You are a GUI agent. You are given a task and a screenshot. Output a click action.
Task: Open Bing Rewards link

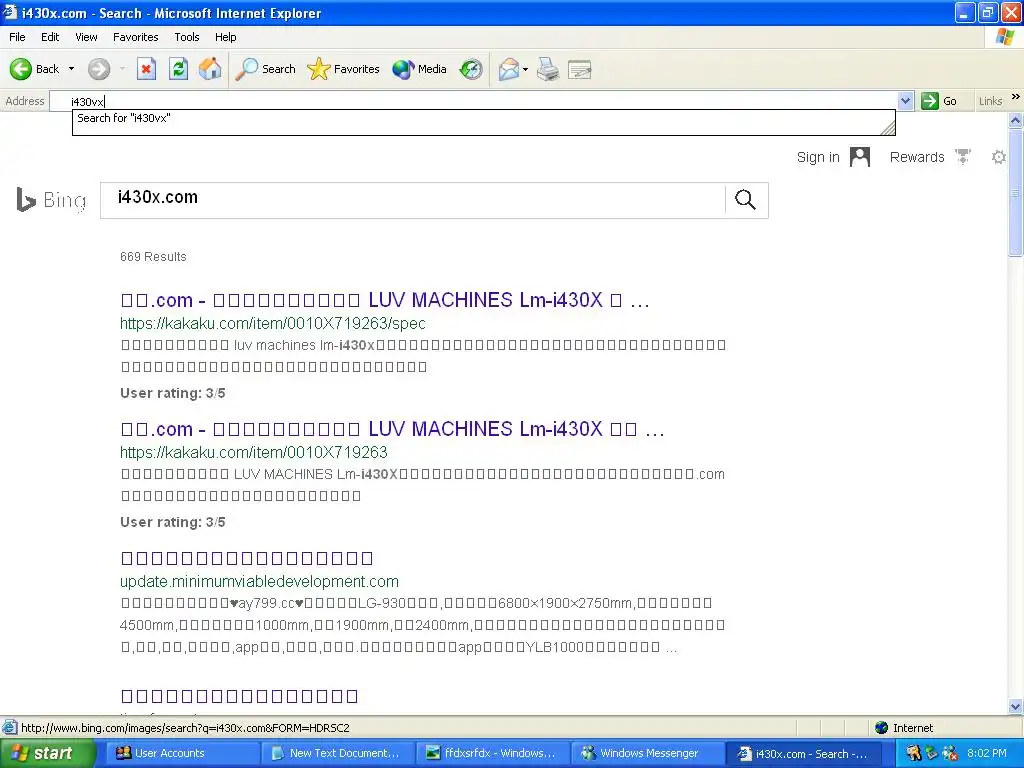[917, 157]
